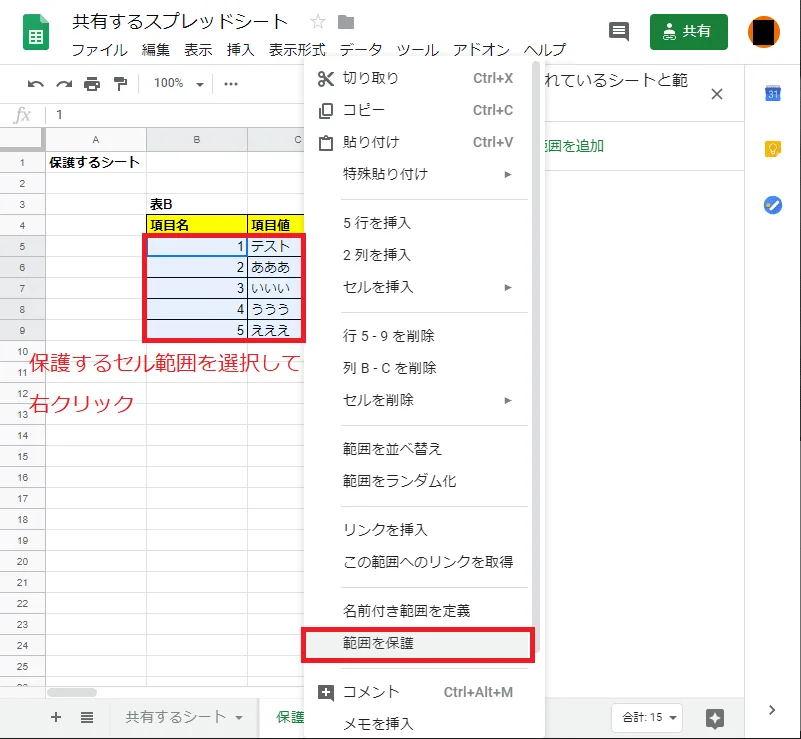Select 範囲をランダム化
Screen dimensions: 801x739
click(x=418, y=481)
